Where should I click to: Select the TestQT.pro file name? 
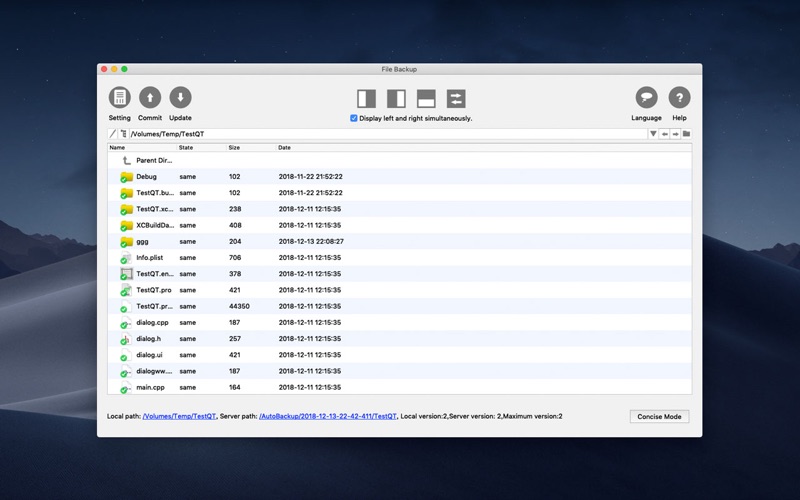coord(154,290)
